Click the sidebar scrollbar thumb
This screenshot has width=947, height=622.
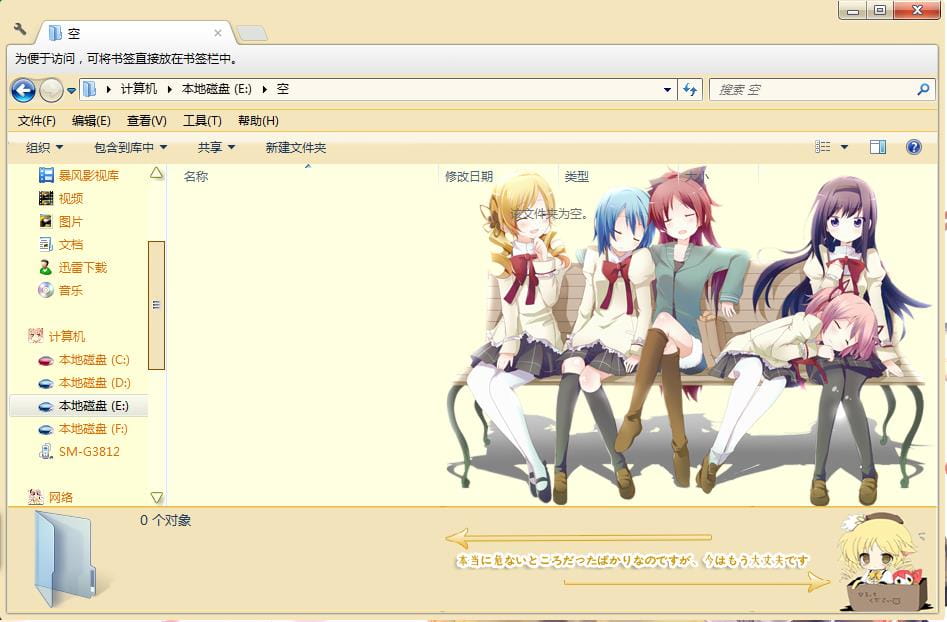tap(156, 305)
